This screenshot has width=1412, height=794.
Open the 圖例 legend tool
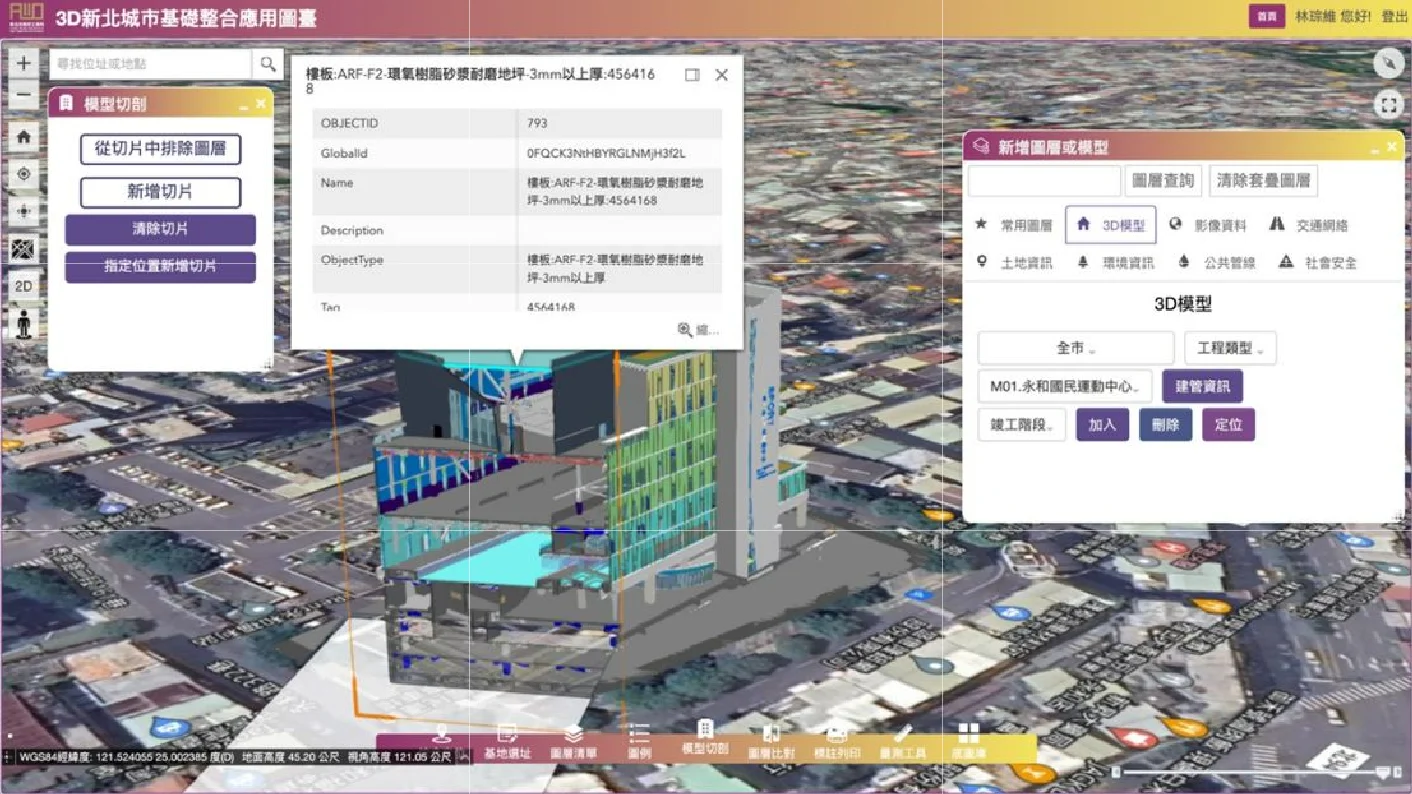point(639,742)
